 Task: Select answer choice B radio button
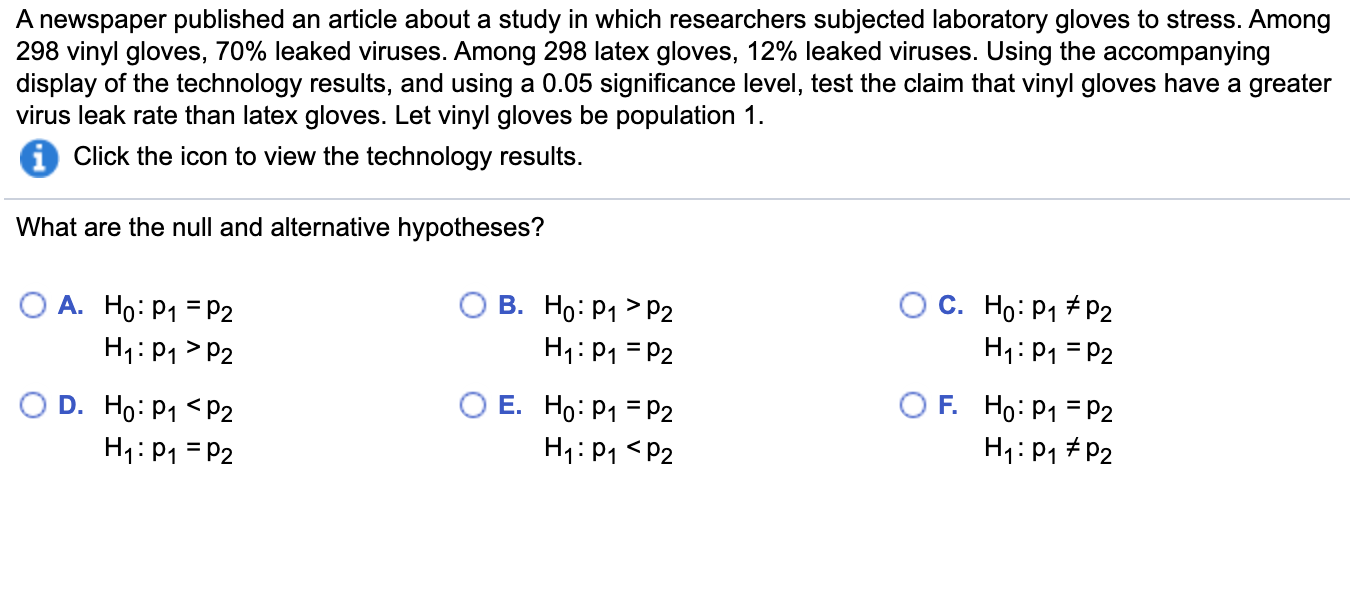coord(473,304)
